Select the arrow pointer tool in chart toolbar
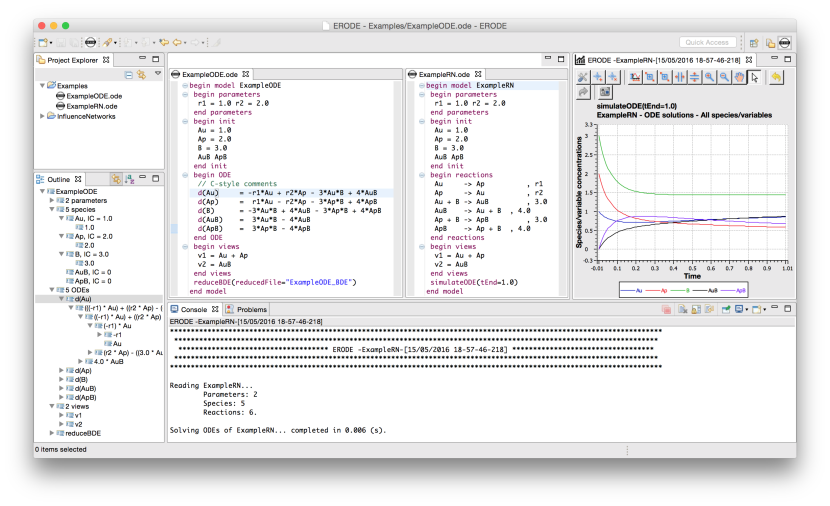The image size is (830, 506). point(754,77)
